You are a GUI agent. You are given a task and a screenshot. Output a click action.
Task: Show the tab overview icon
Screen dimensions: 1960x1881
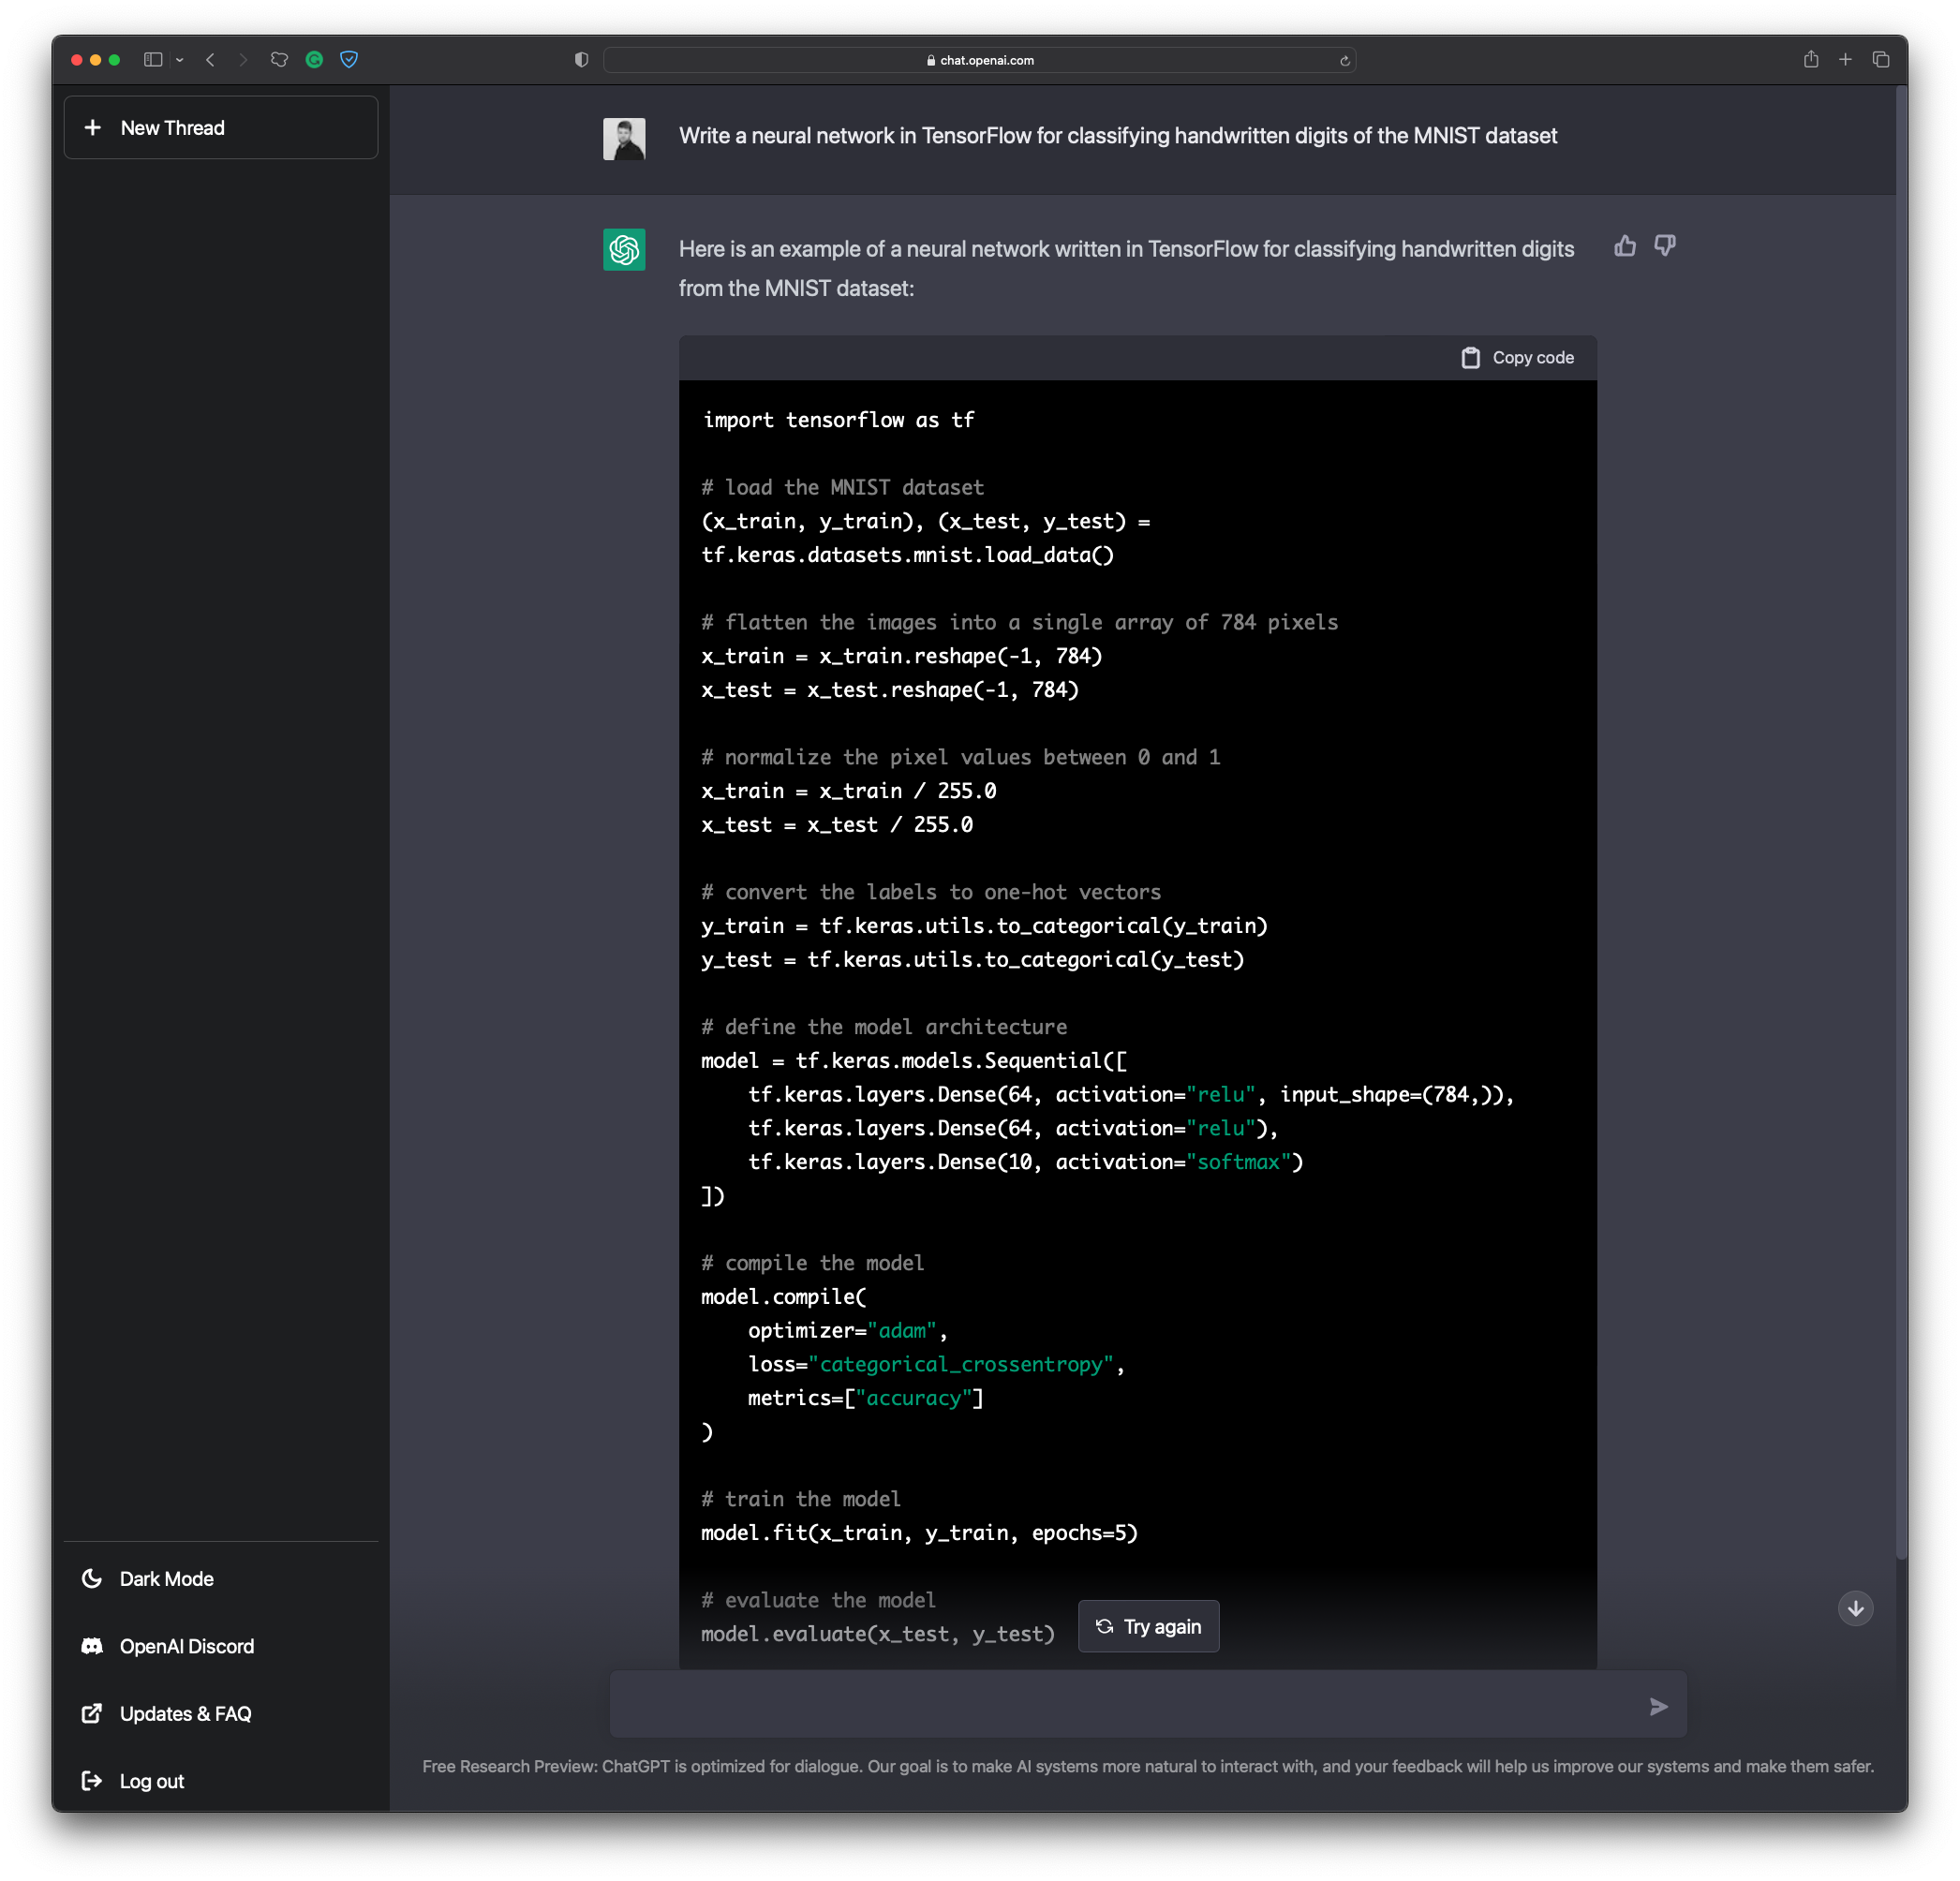1880,60
